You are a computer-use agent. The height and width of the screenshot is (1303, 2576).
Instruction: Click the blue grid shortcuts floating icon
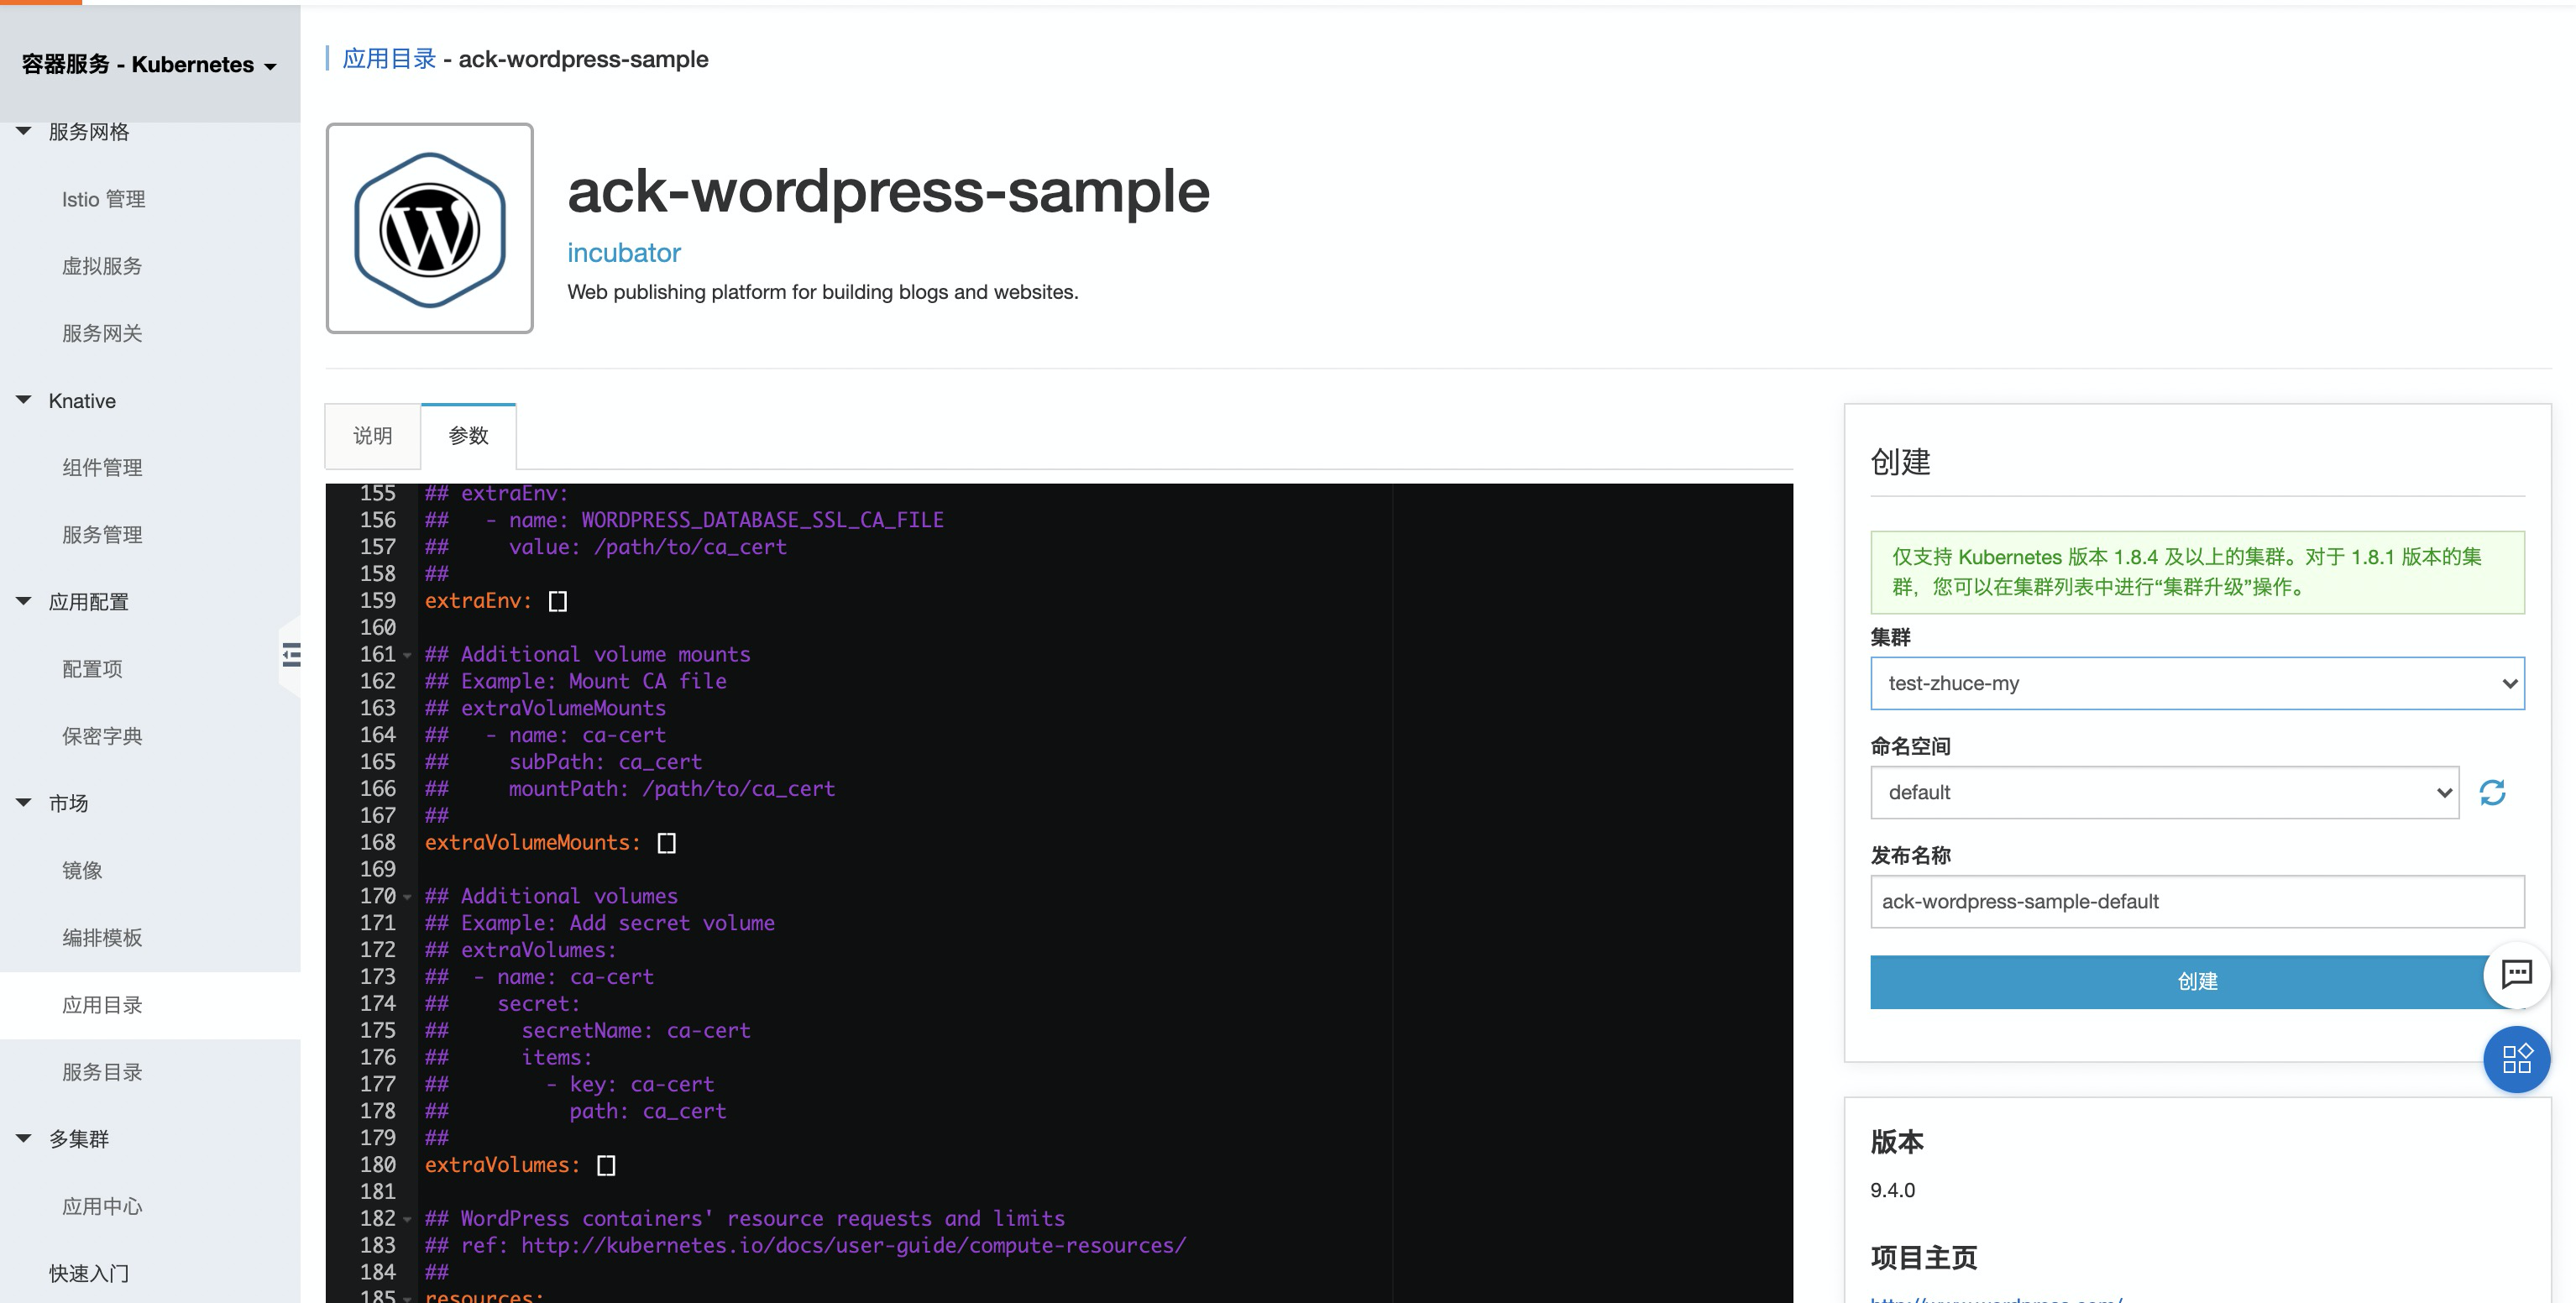point(2516,1059)
